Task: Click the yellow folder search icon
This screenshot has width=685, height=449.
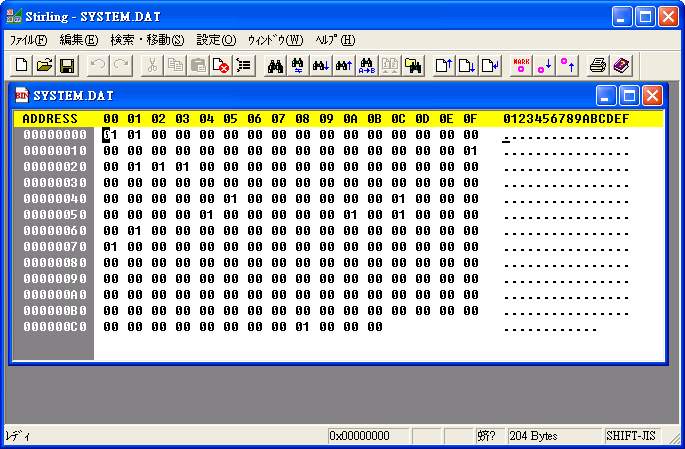Action: coord(412,66)
